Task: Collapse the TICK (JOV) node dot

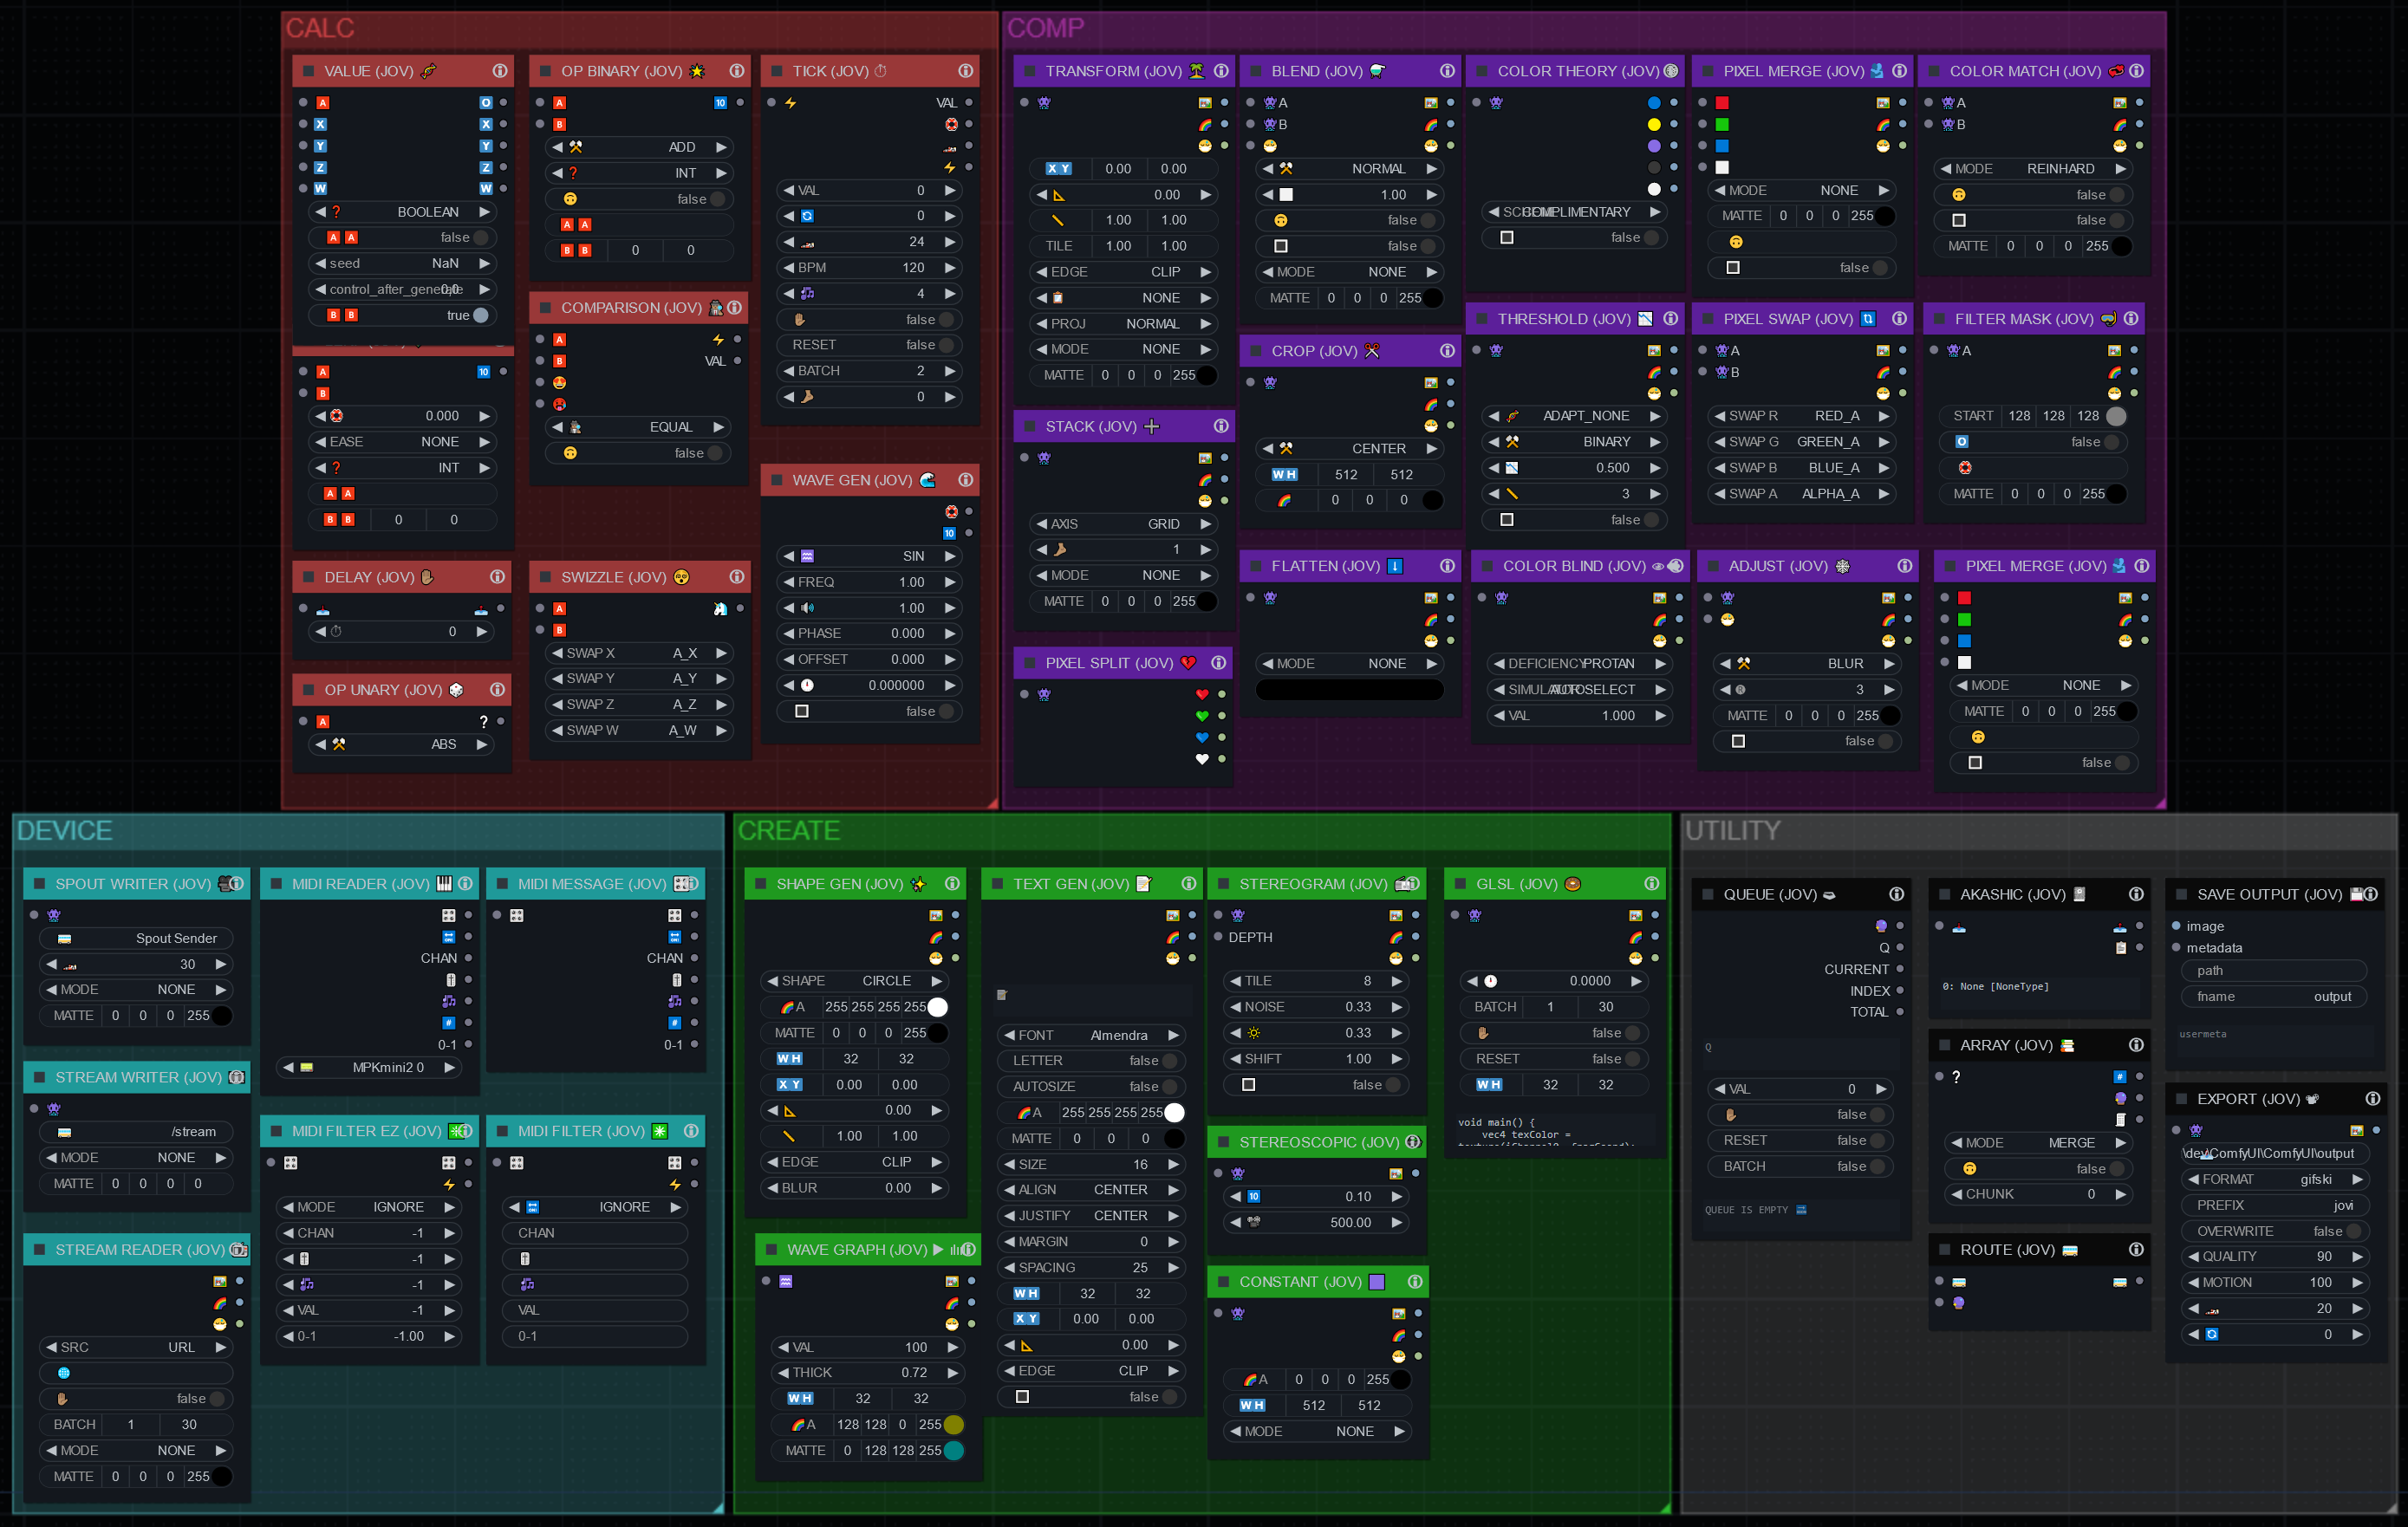Action: 777,71
